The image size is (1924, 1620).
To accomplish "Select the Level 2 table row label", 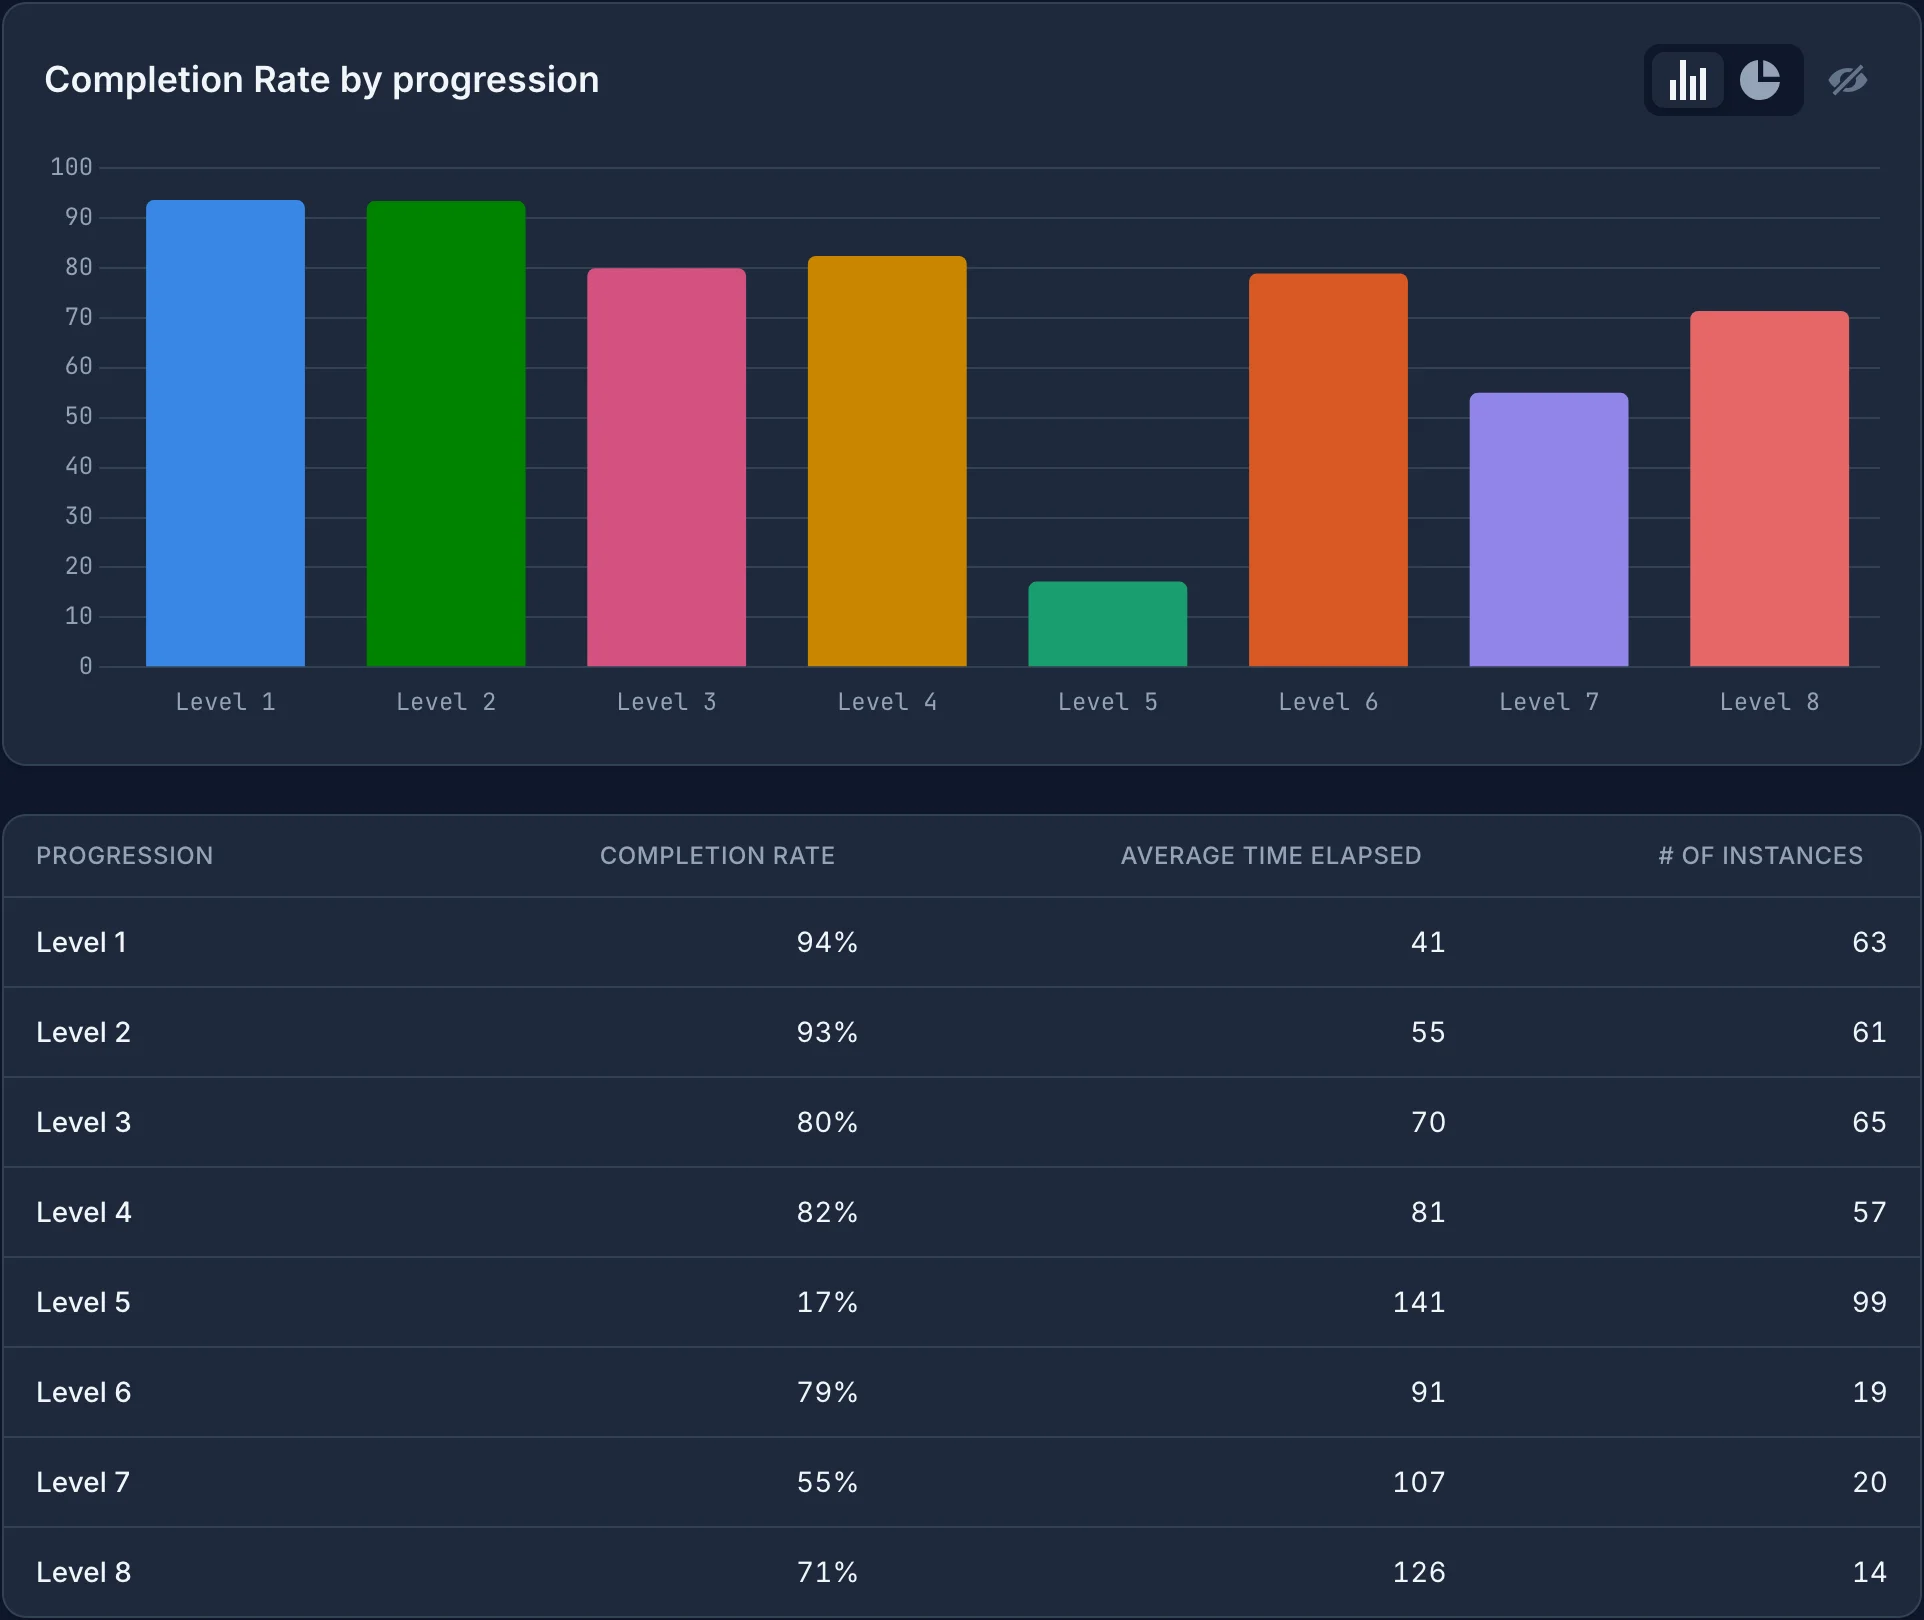I will point(84,1032).
